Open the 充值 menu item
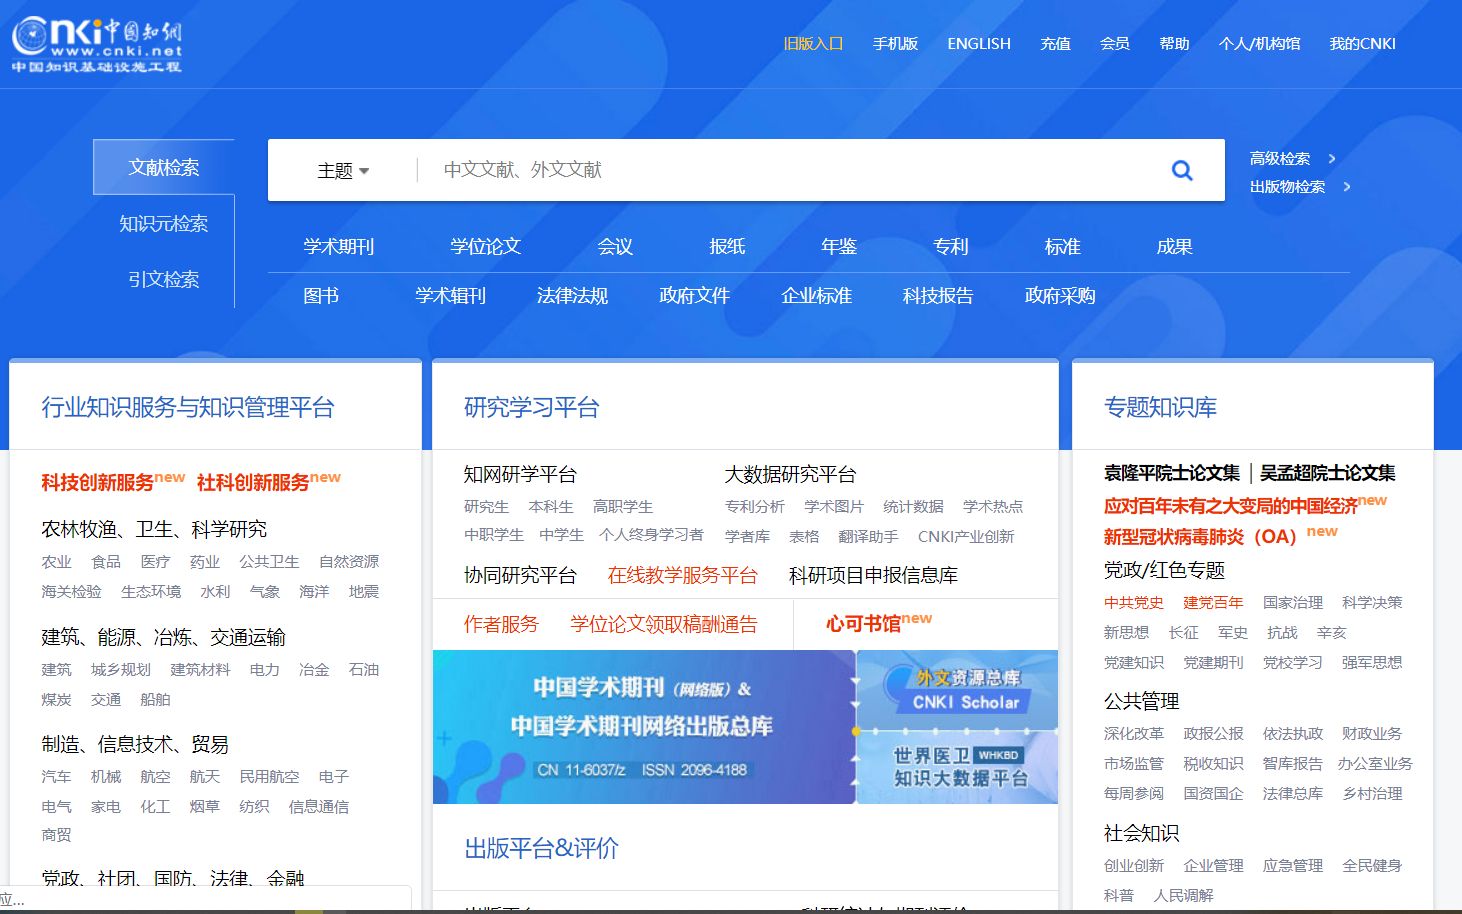Screen dimensions: 1462x914 click(x=1055, y=44)
